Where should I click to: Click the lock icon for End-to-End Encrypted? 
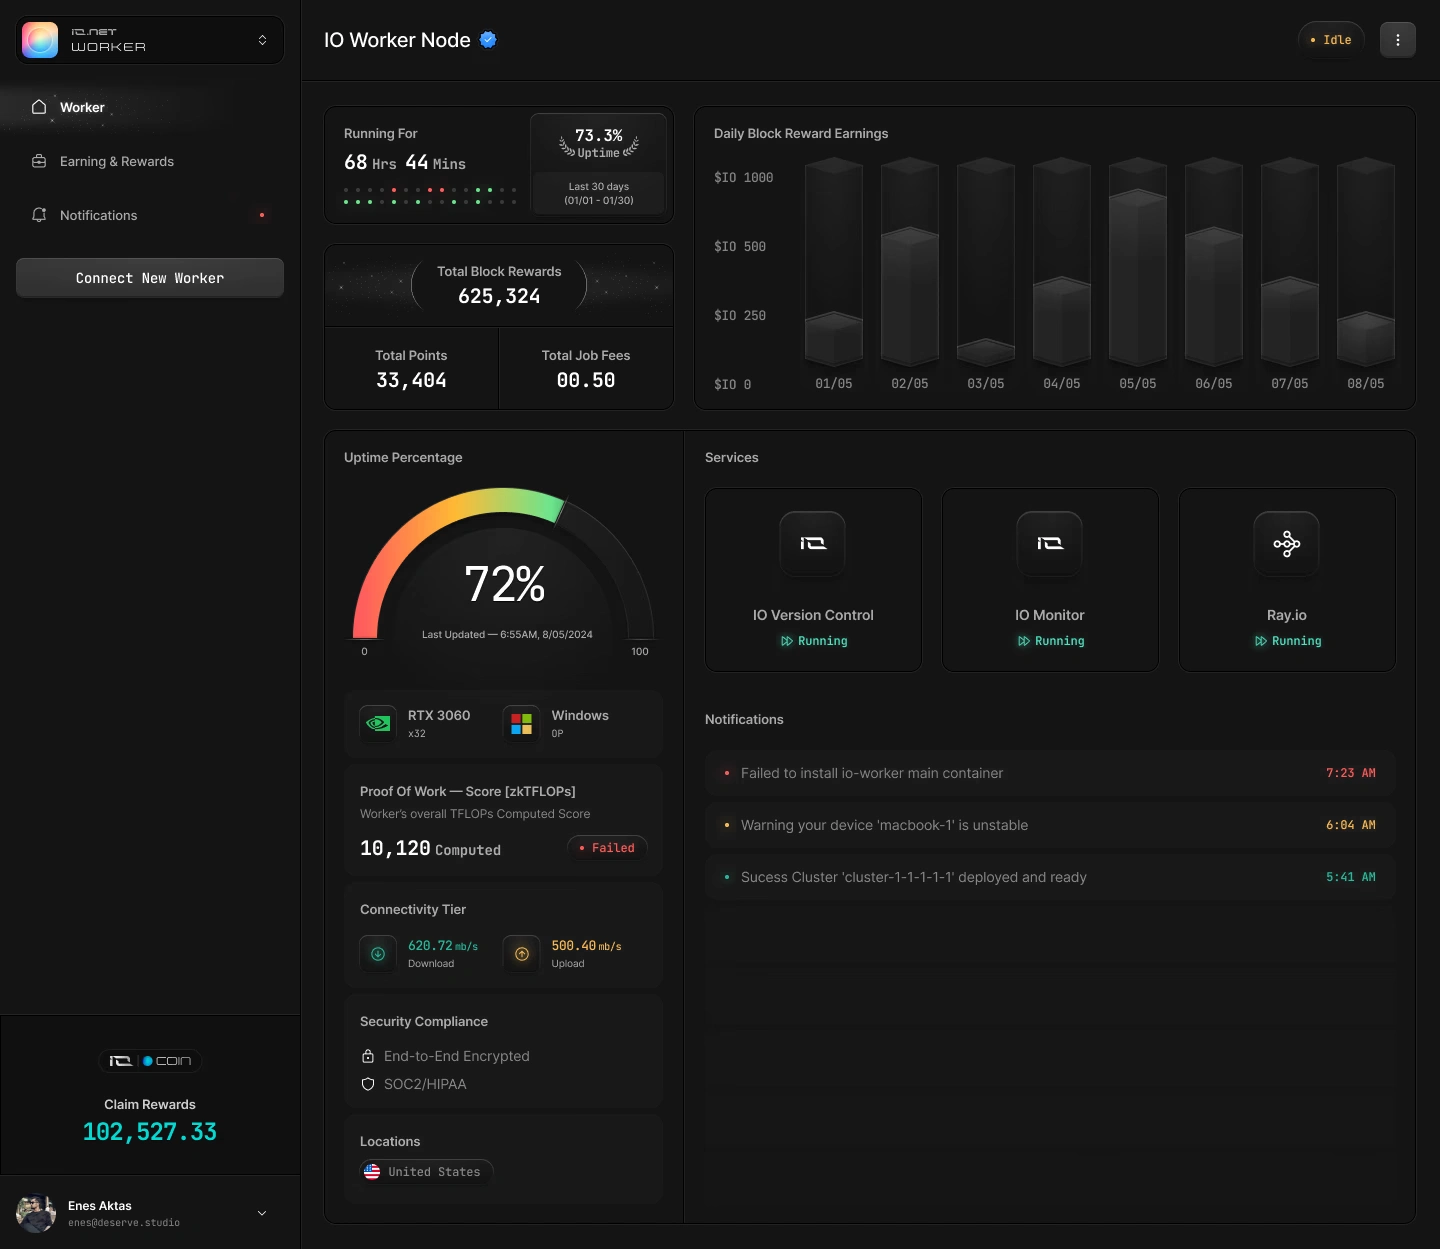point(368,1056)
